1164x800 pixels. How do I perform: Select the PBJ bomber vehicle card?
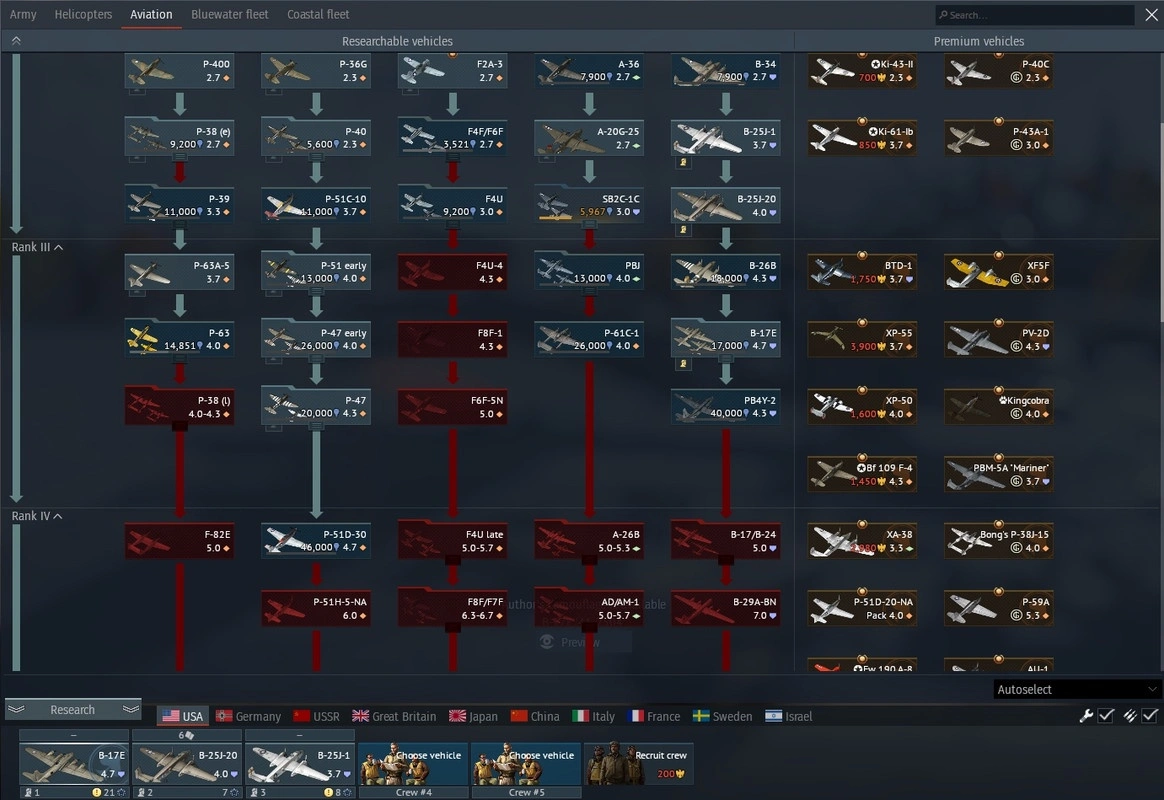tap(589, 272)
